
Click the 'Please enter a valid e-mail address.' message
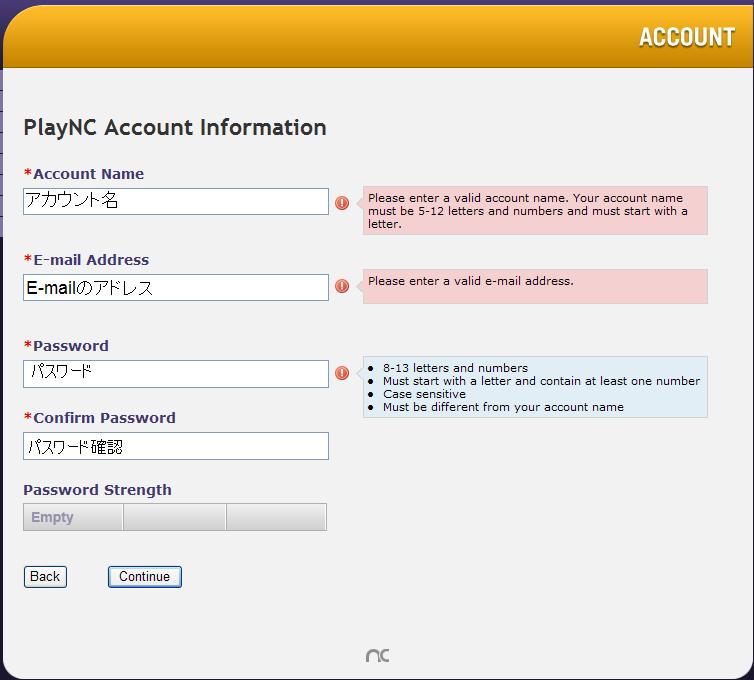(471, 281)
